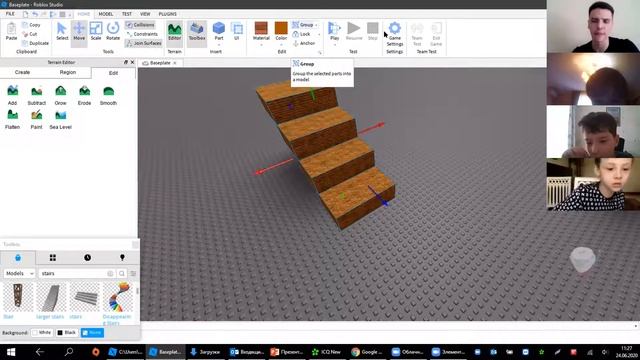
Task: Lock the selected part
Action: 302,34
